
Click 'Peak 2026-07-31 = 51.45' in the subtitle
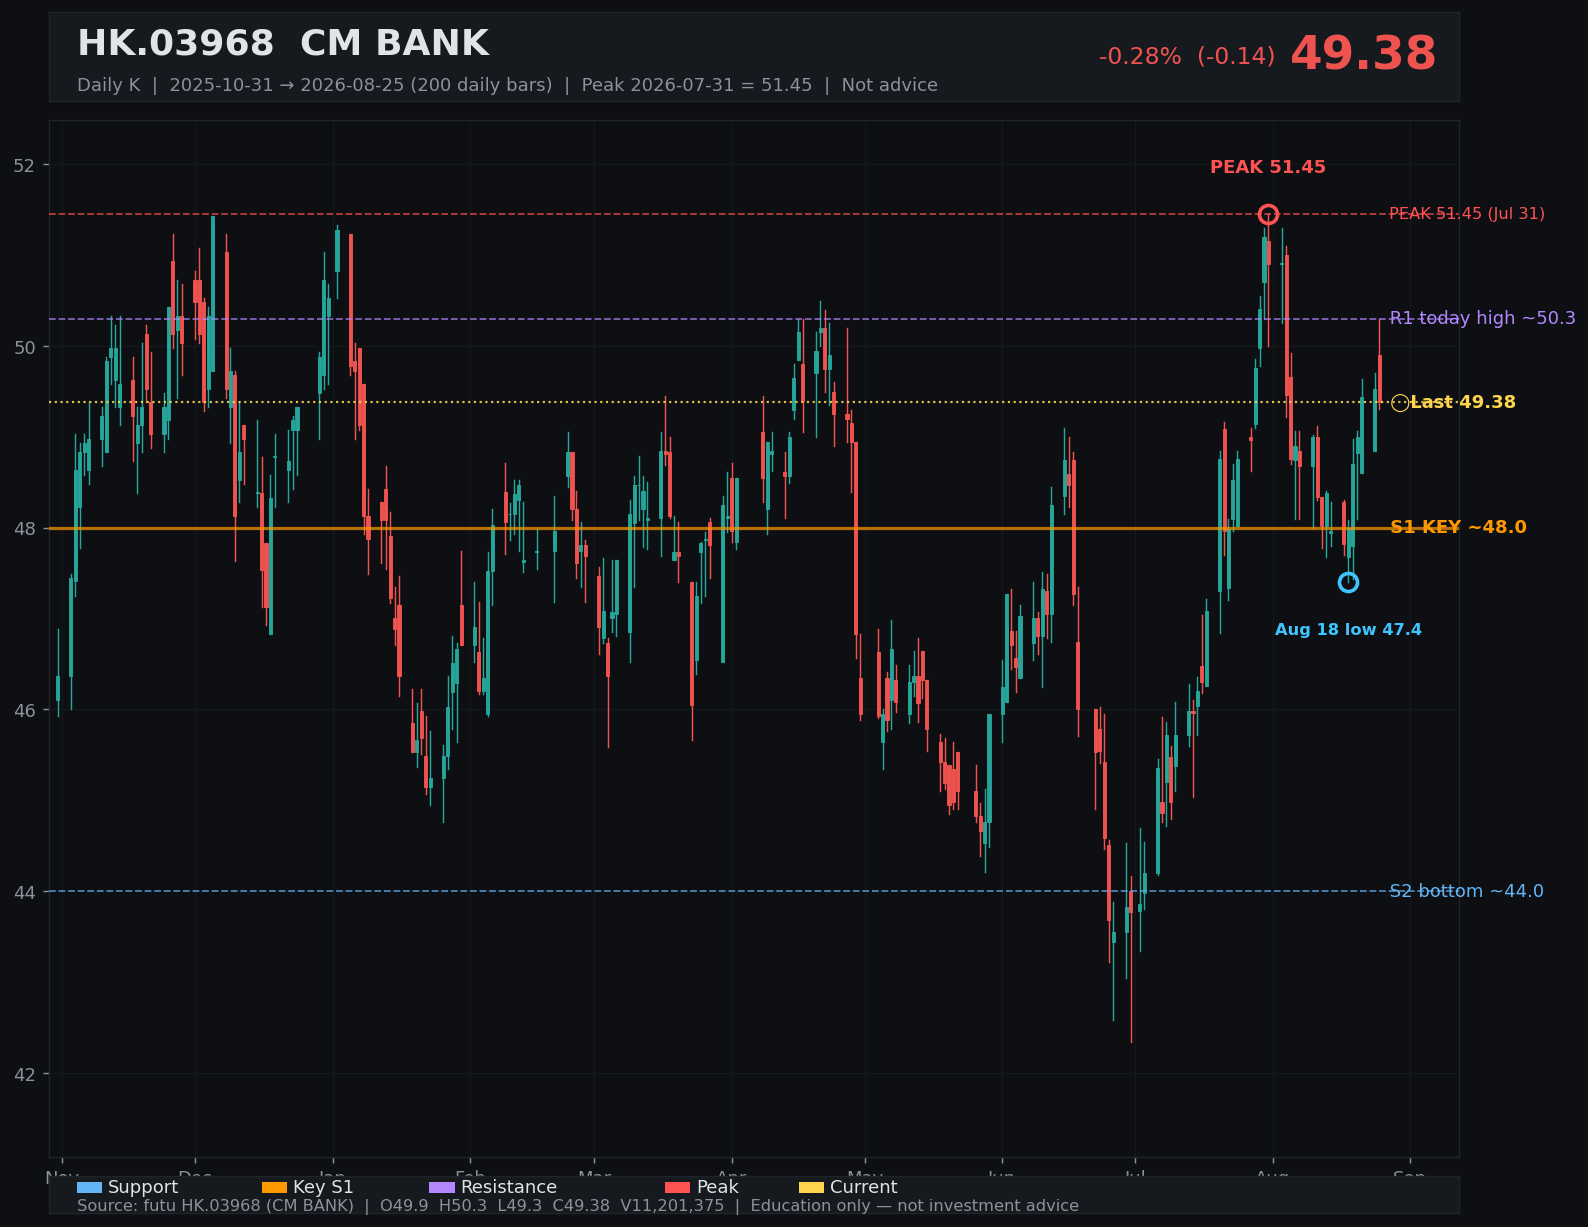[697, 85]
